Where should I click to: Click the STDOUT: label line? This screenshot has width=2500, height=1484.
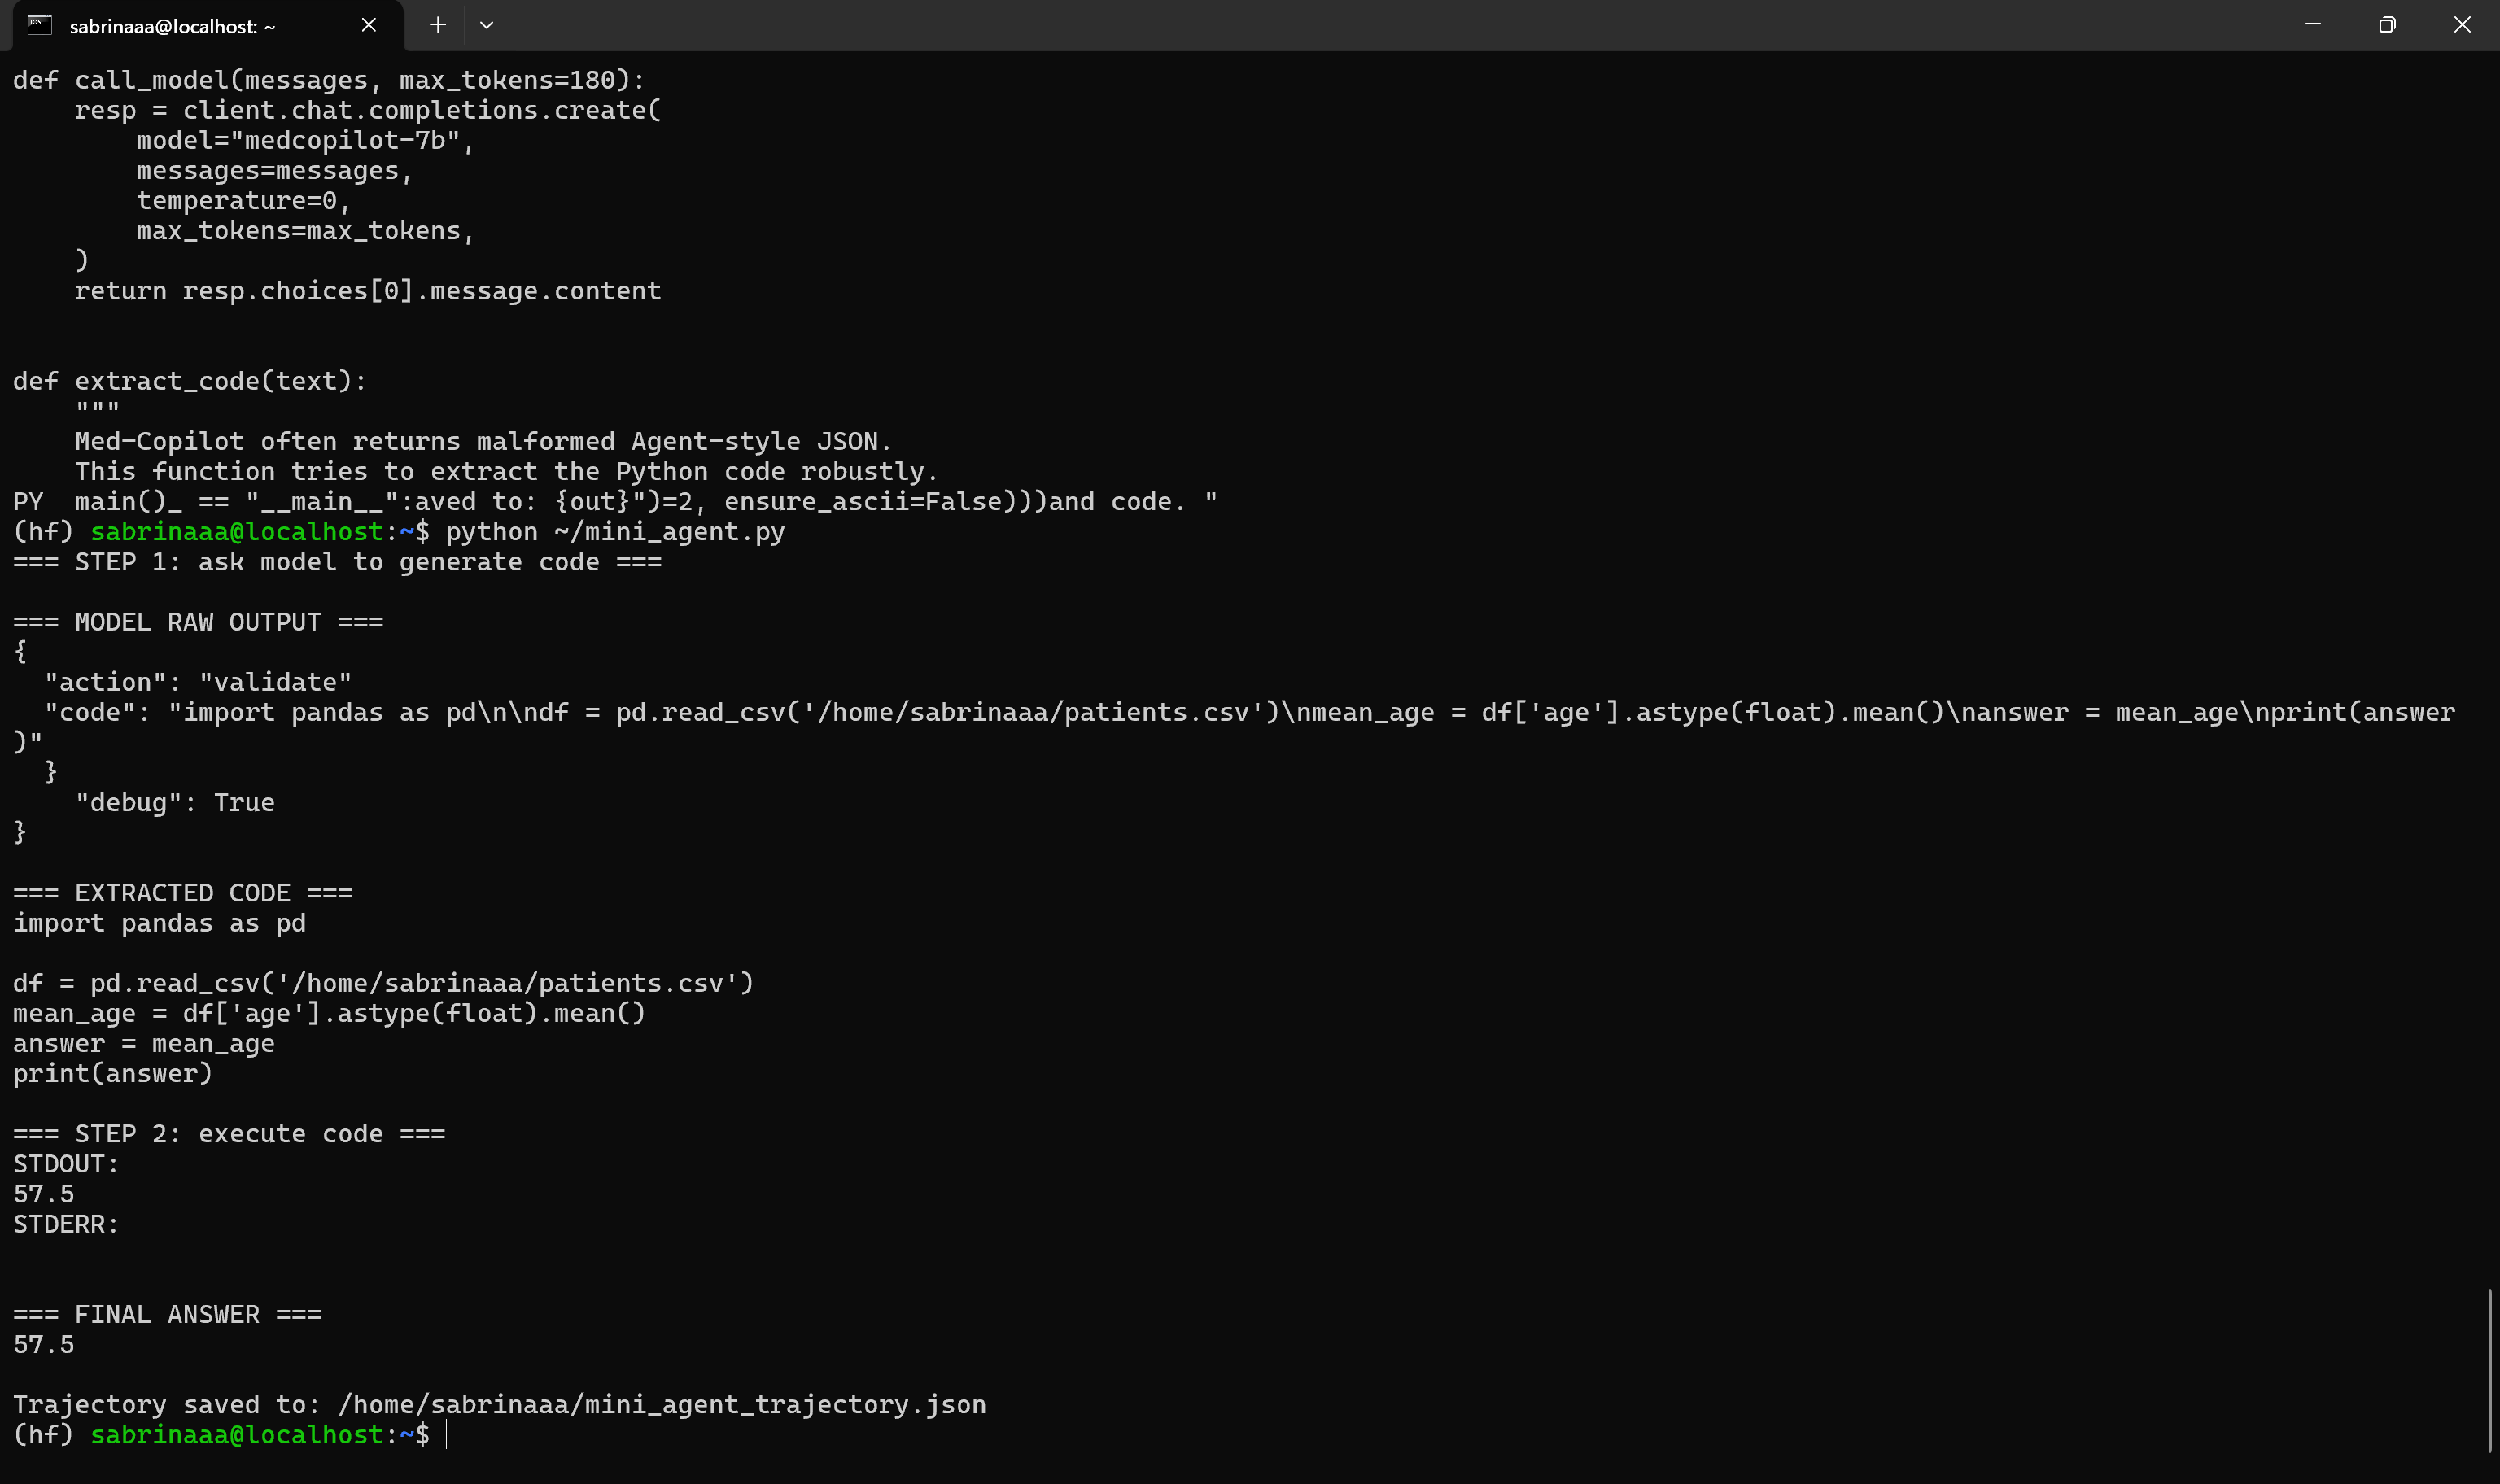tap(66, 1164)
